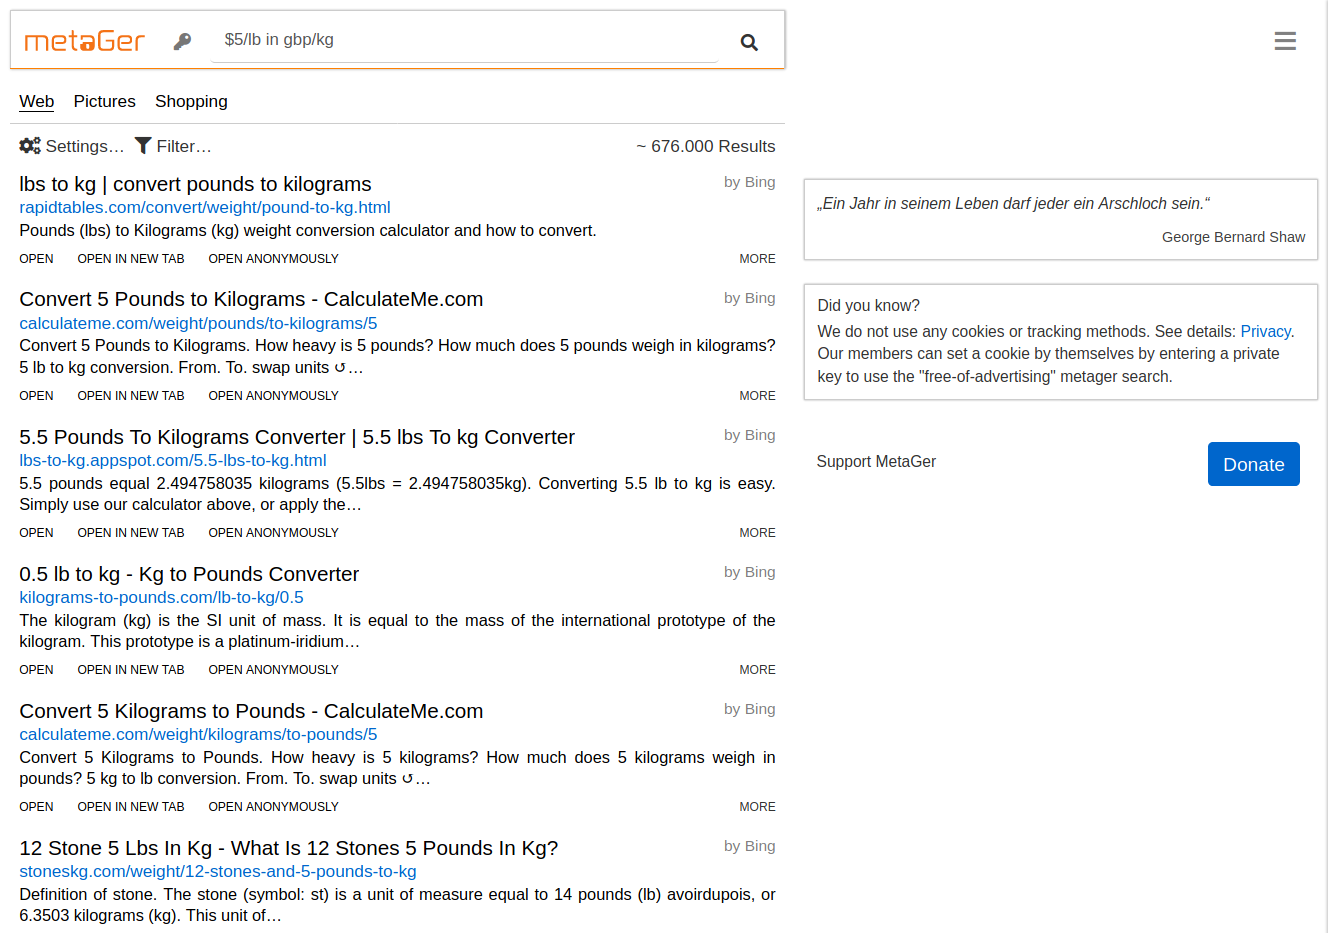Open '5.5 Pounds To Kilograms Converter' result title
The image size is (1328, 933).
click(297, 437)
